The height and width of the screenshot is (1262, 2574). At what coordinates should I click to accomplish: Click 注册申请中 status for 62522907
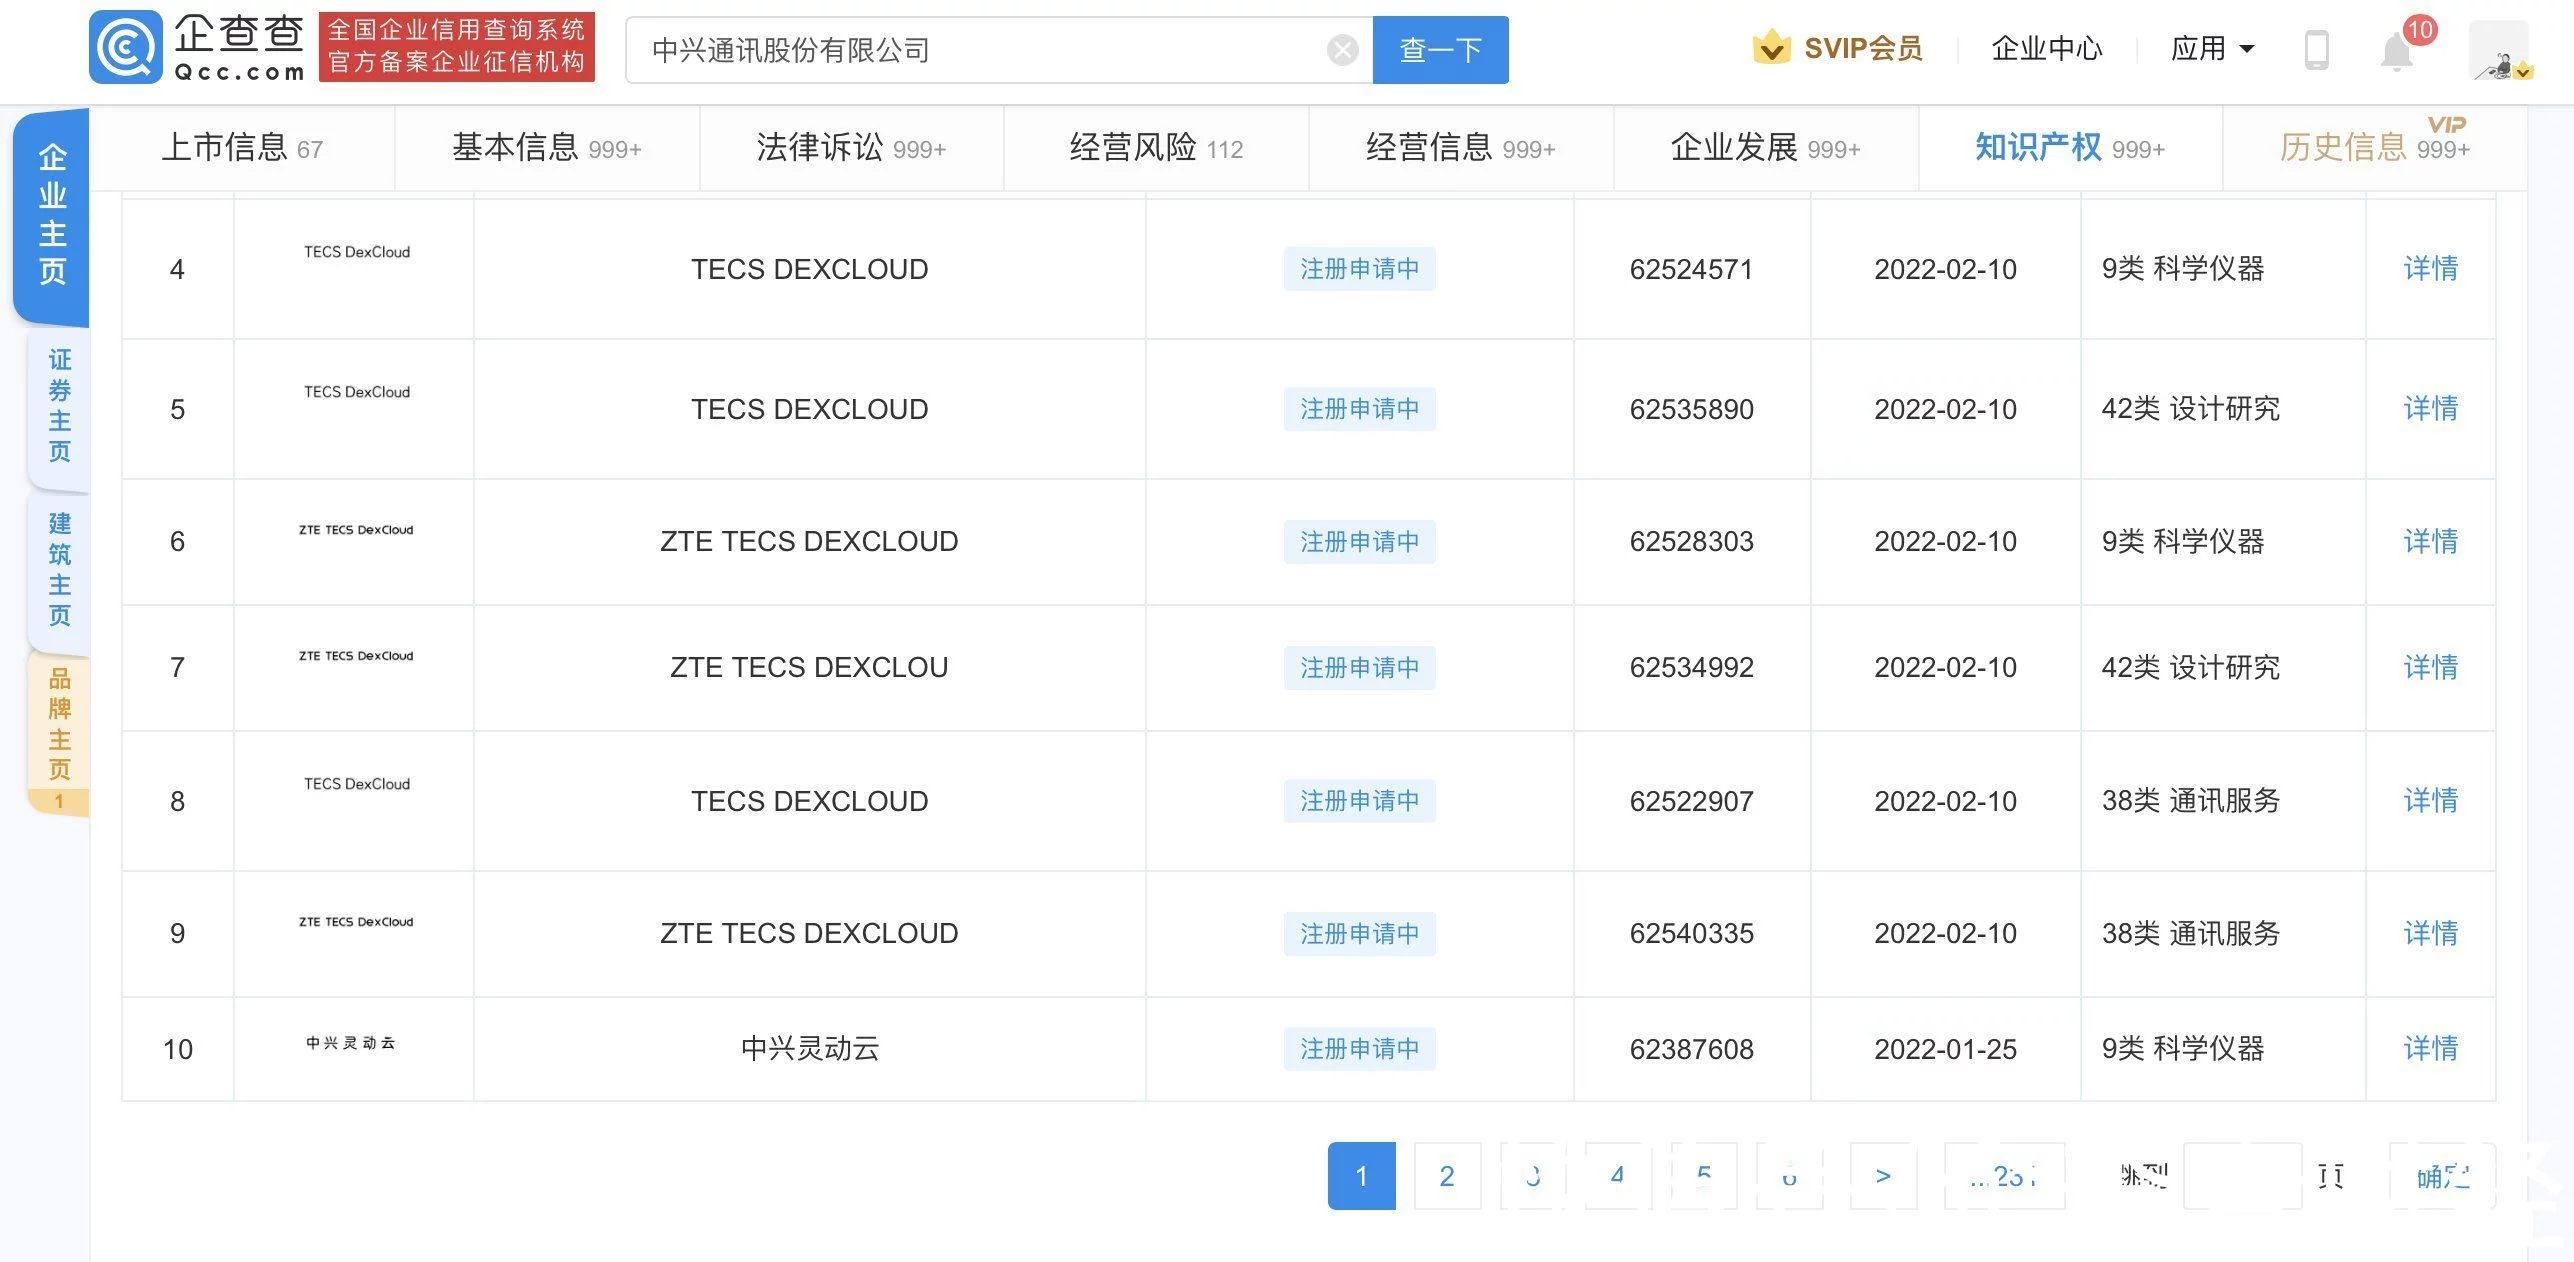pos(1359,801)
